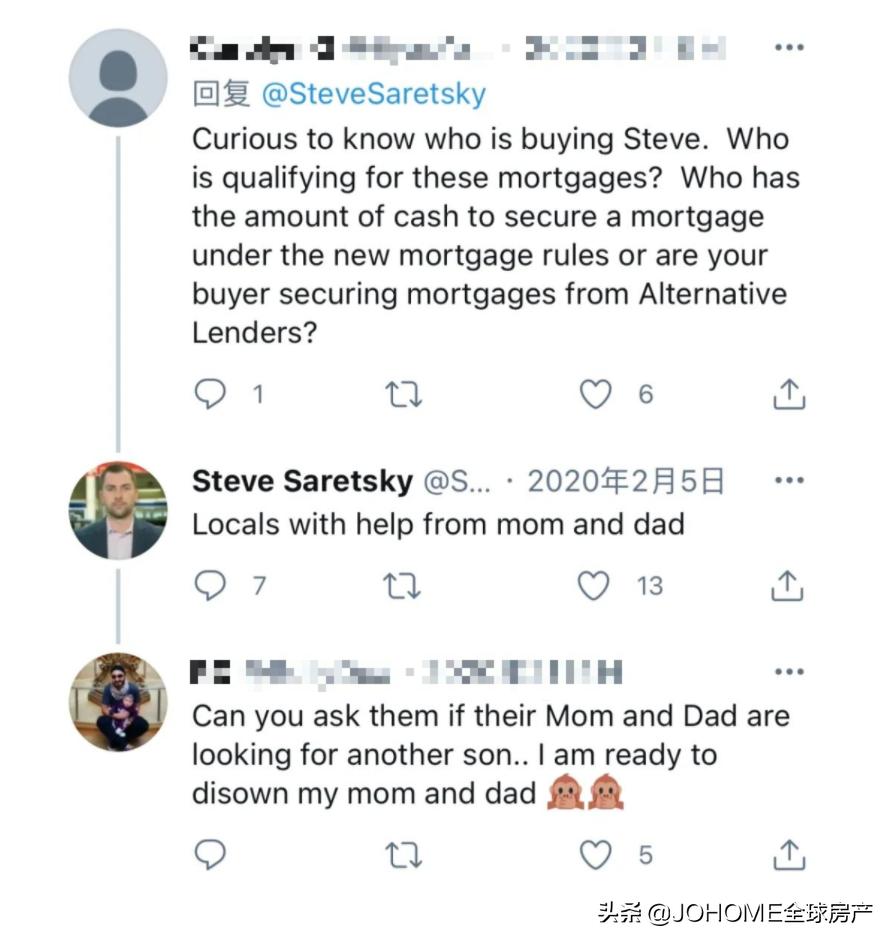
Task: Click the 2020年2月5日 tweet timestamp
Action: (625, 482)
